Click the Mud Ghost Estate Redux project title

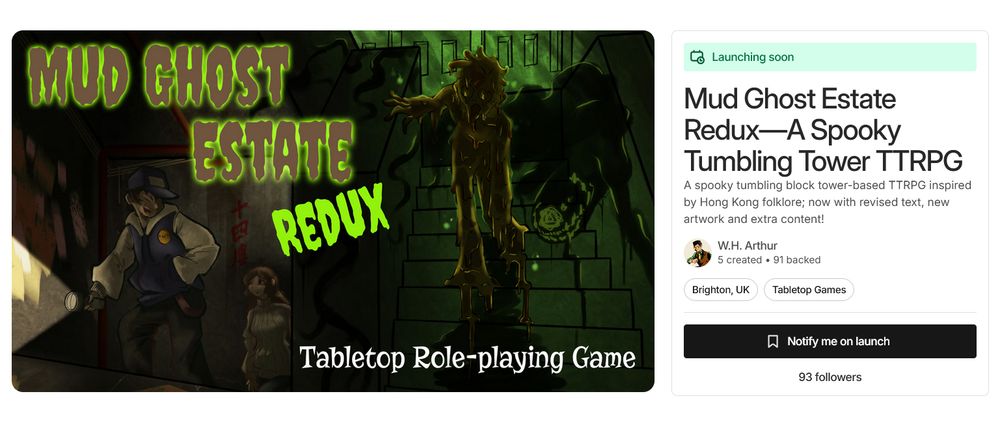[823, 130]
